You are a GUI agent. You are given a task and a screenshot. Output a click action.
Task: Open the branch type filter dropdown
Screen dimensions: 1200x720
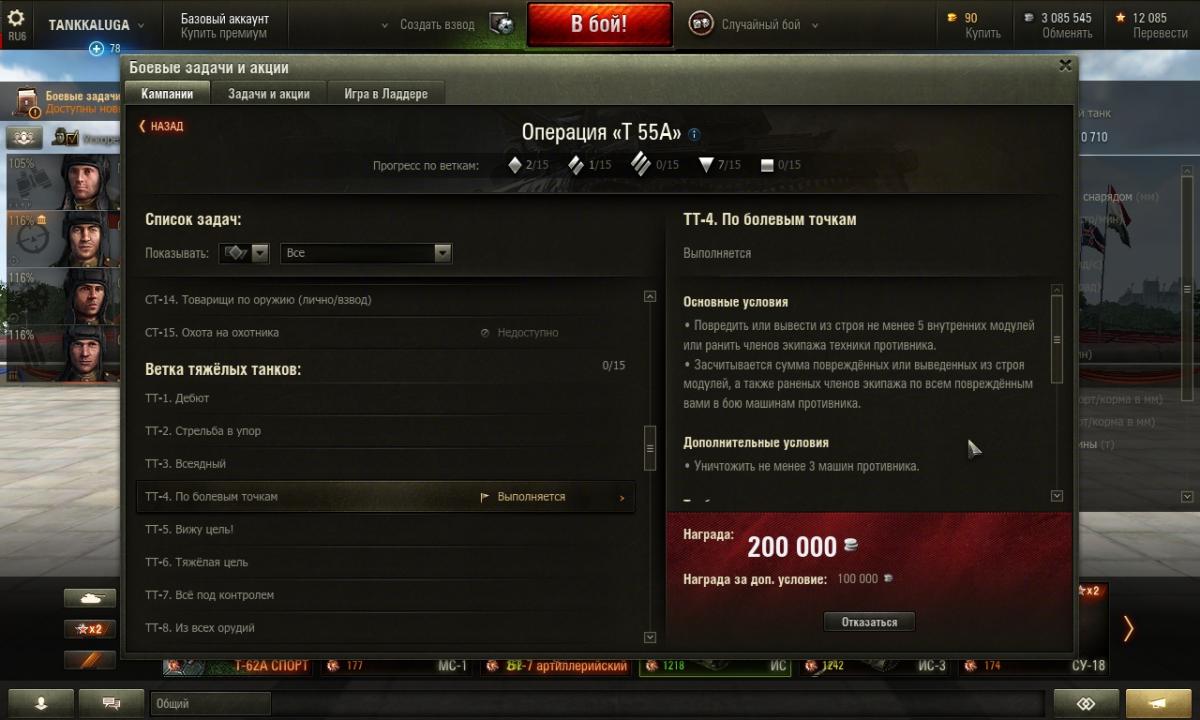245,253
